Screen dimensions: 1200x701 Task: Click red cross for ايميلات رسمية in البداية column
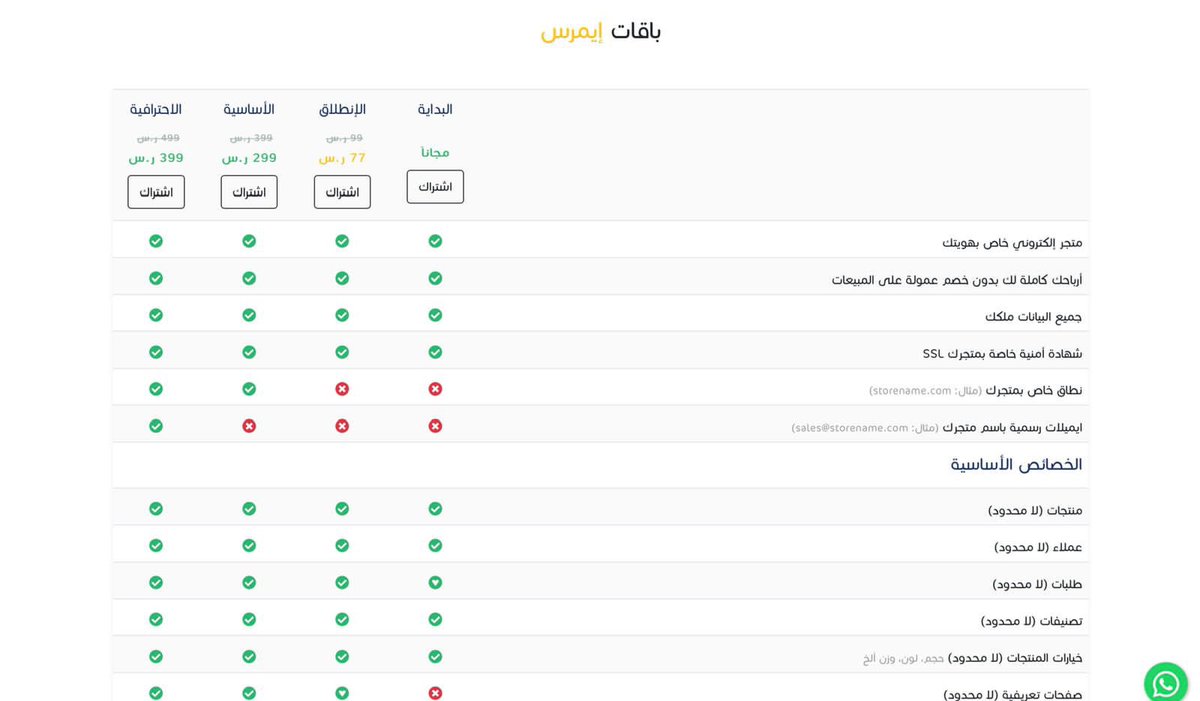pyautogui.click(x=435, y=426)
